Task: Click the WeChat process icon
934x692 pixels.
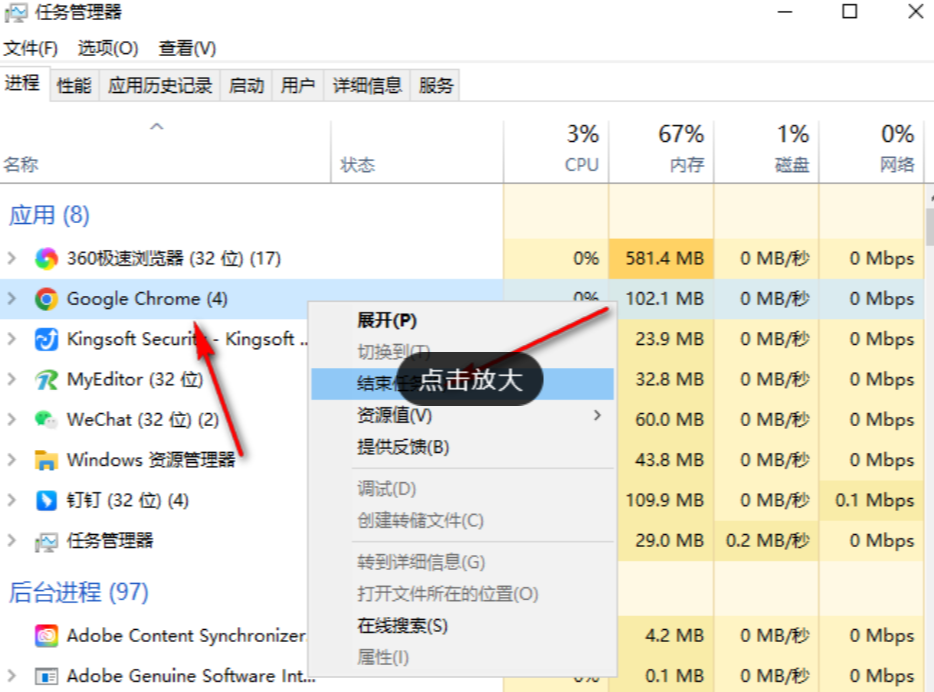Action: (x=46, y=420)
